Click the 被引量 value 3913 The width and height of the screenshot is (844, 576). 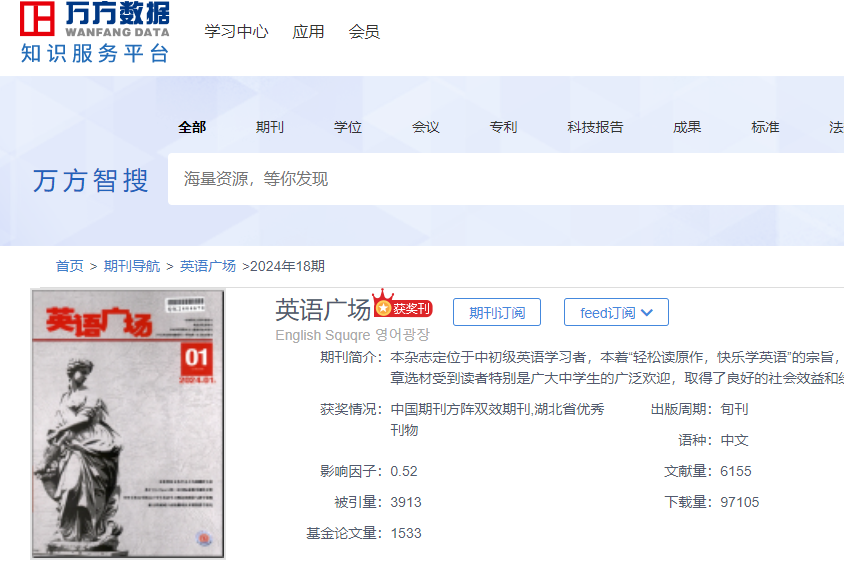[x=406, y=502]
